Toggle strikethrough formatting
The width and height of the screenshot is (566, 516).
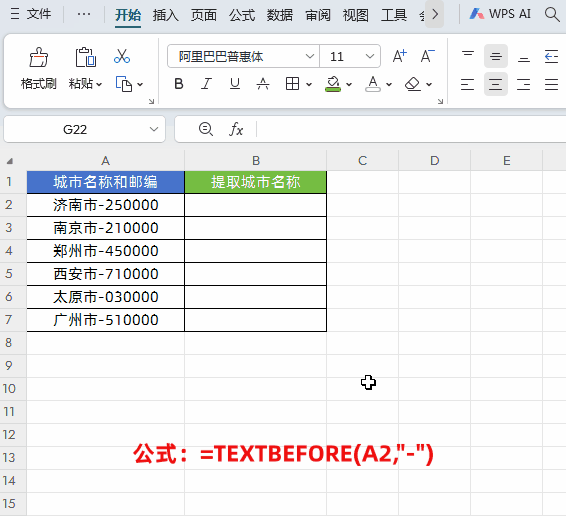point(263,84)
